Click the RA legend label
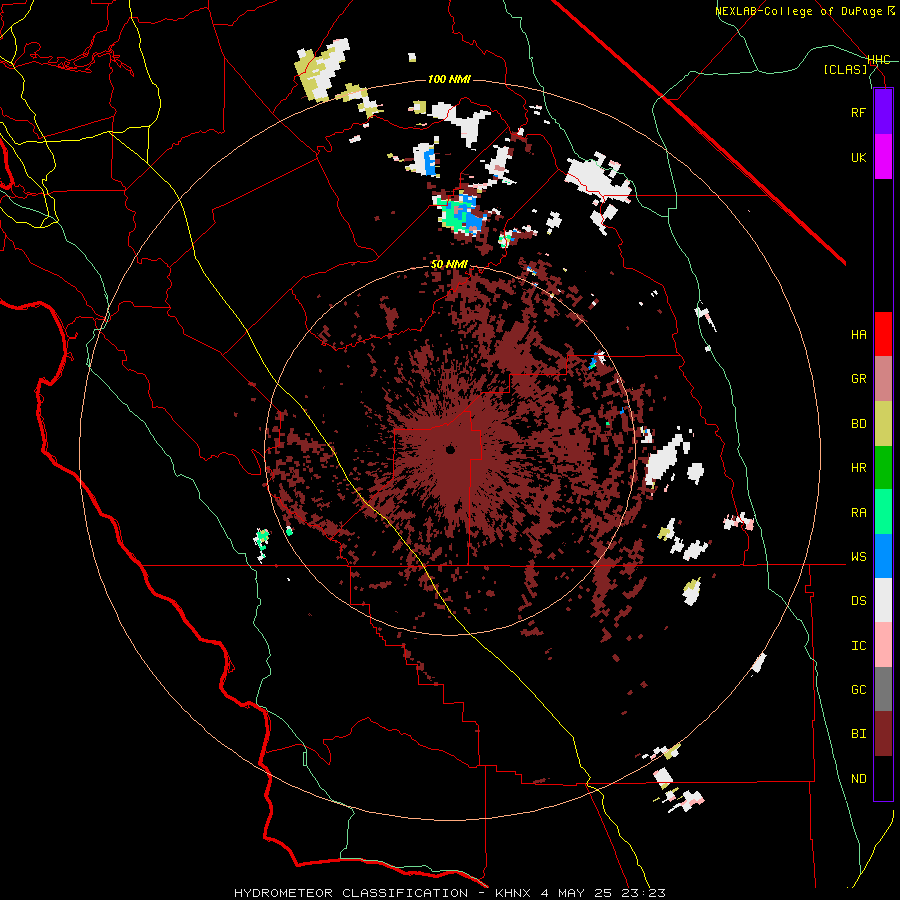Viewport: 900px width, 900px height. [x=858, y=513]
